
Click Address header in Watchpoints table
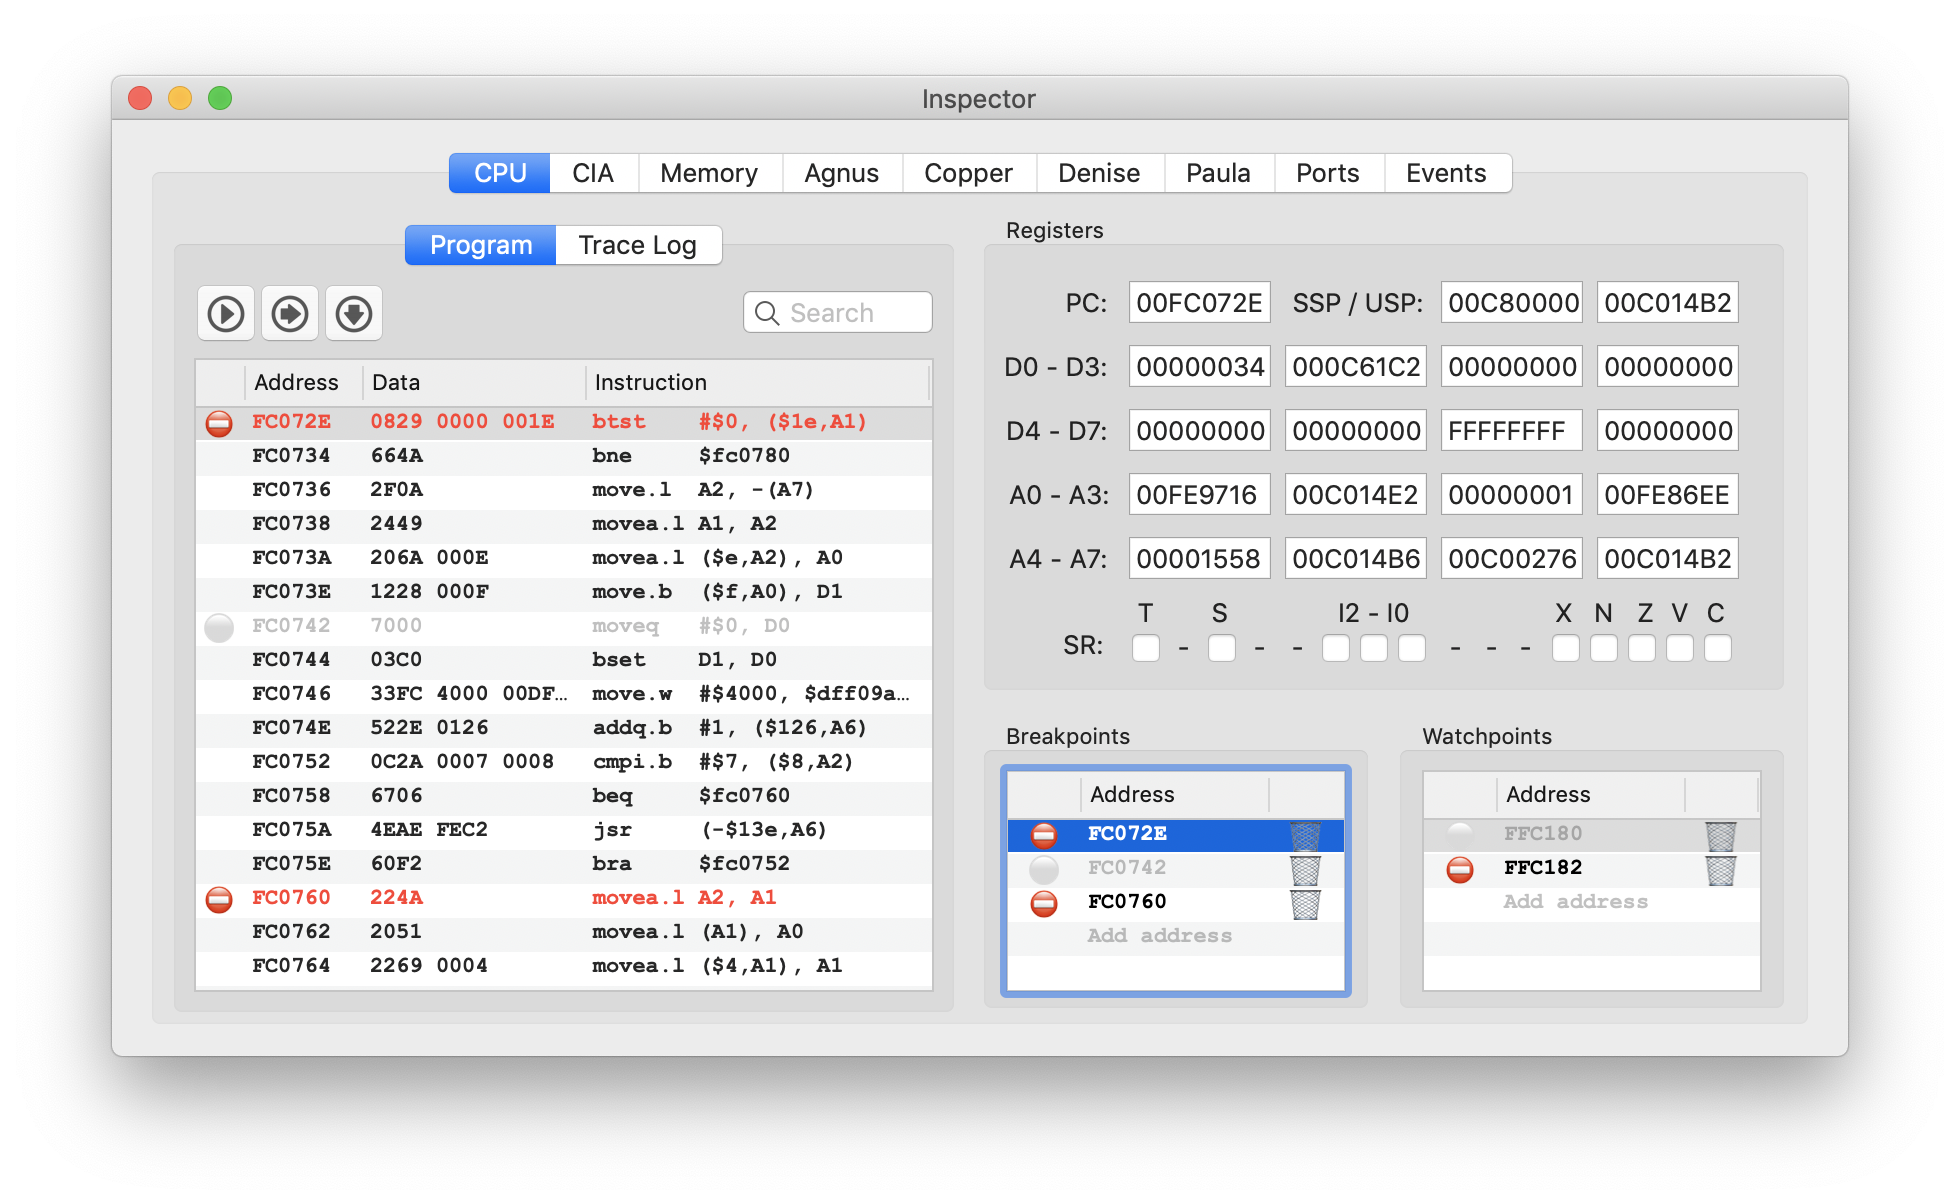pyautogui.click(x=1590, y=795)
